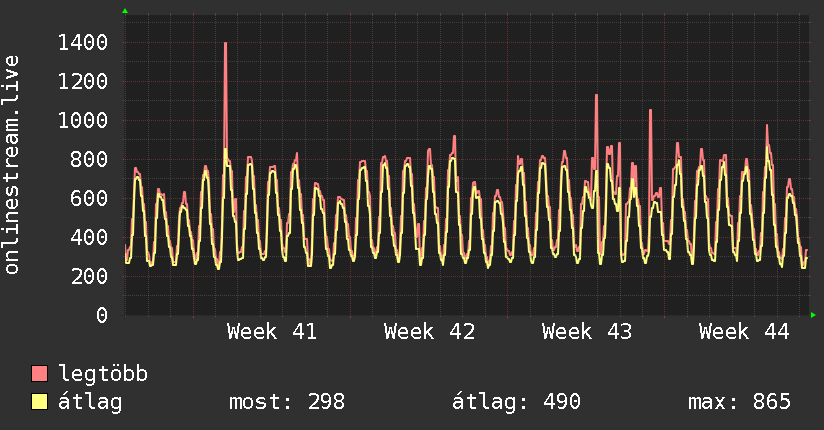
Task: Click the onlinestream.live vertical axis title
Action: [x=12, y=165]
